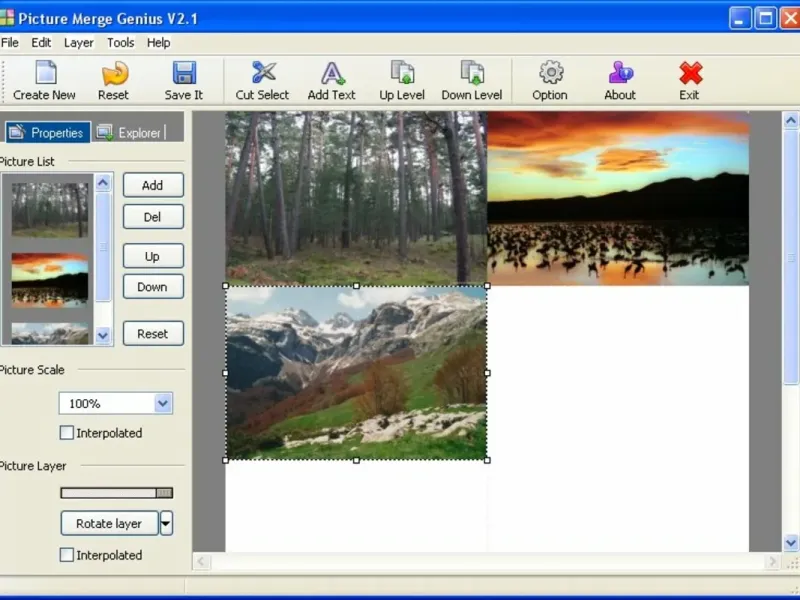Select the sunset lake picture on canvas

point(618,198)
